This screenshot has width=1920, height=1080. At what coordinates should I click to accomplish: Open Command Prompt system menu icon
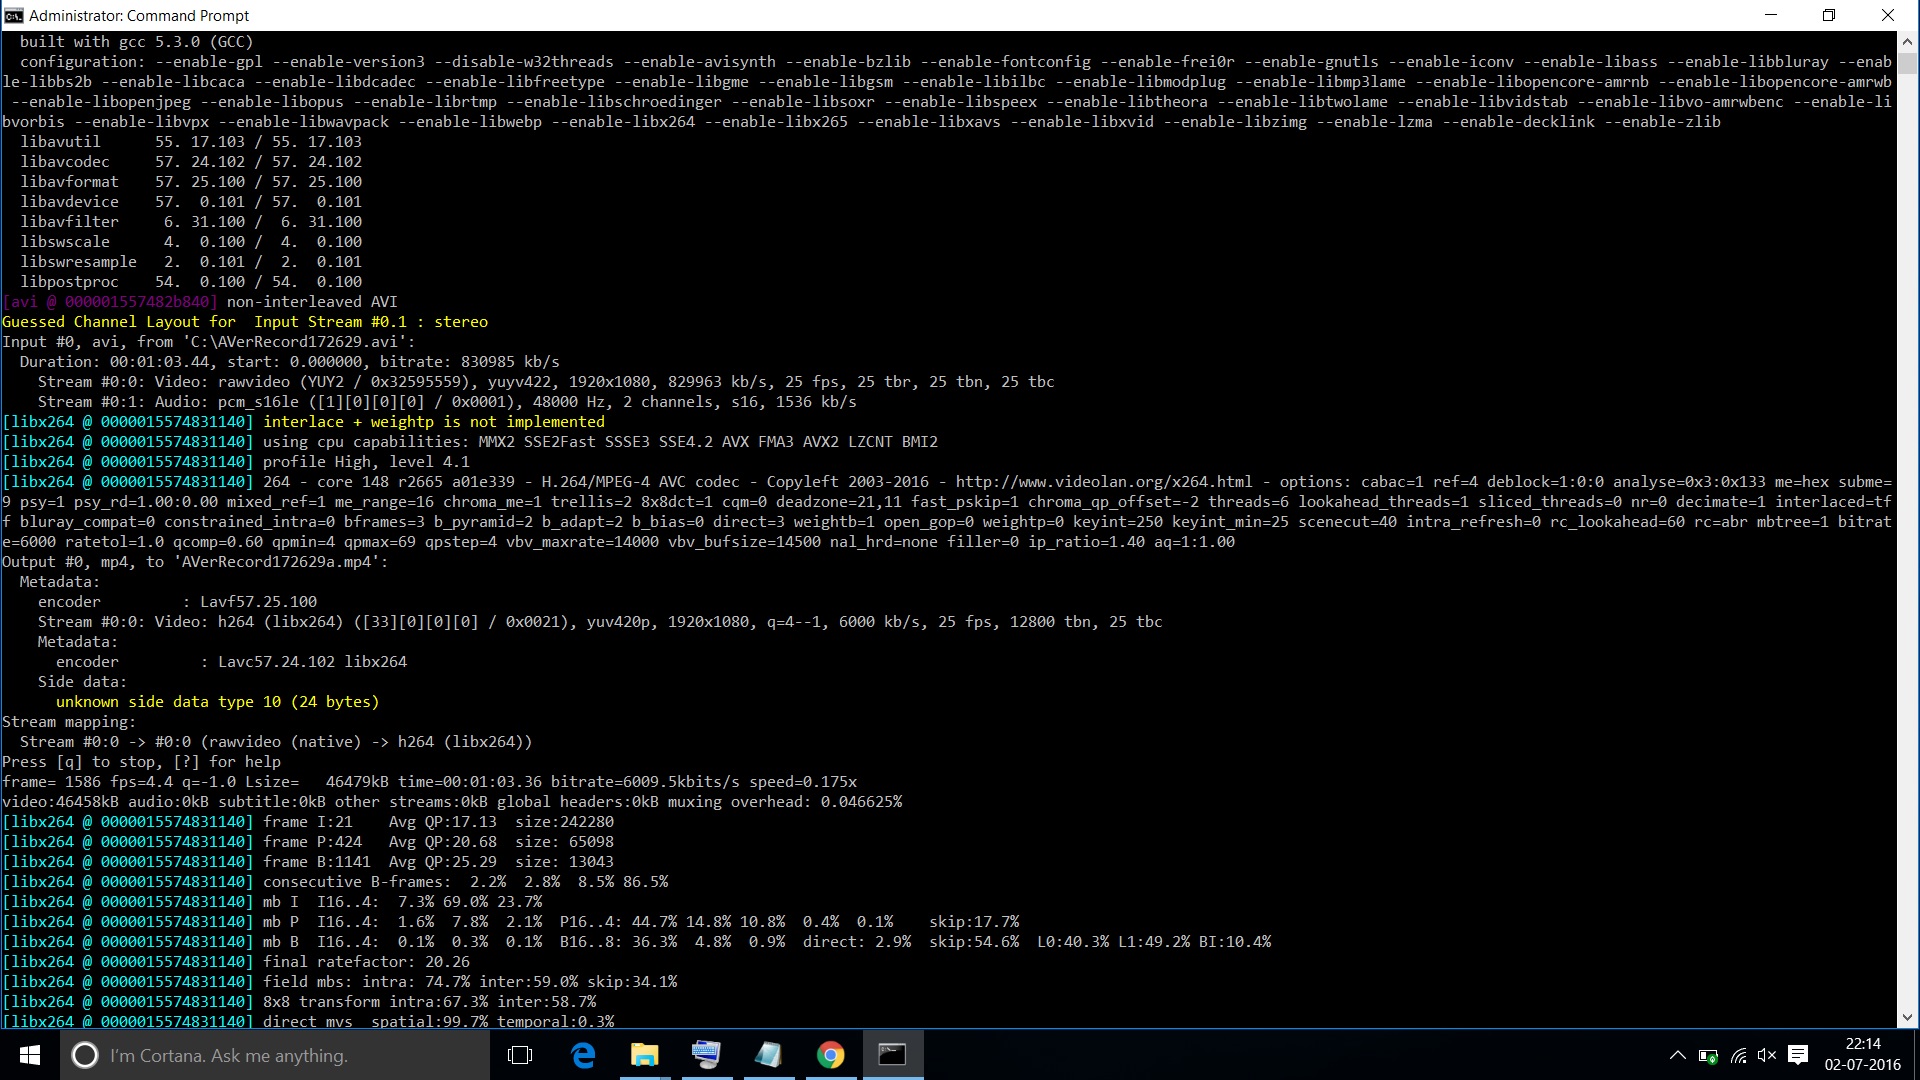point(13,15)
